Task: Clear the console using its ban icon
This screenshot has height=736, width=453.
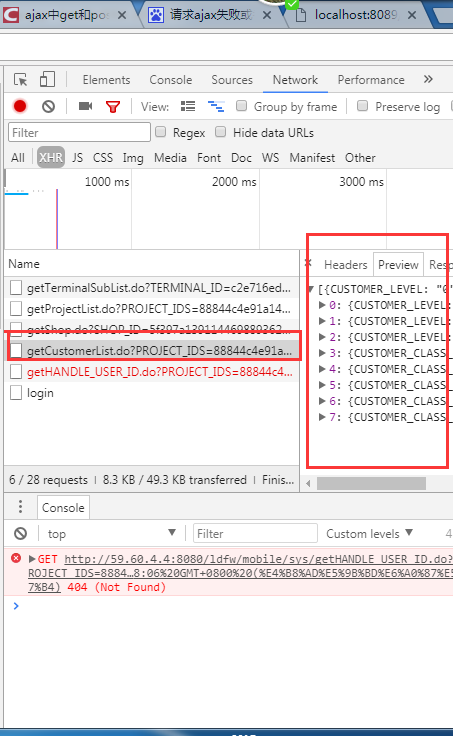Action: coord(20,534)
